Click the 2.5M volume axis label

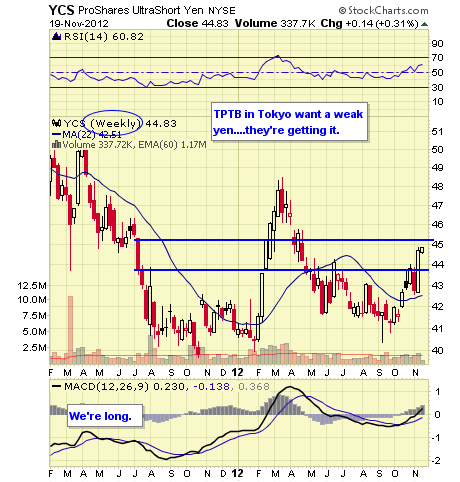point(35,348)
